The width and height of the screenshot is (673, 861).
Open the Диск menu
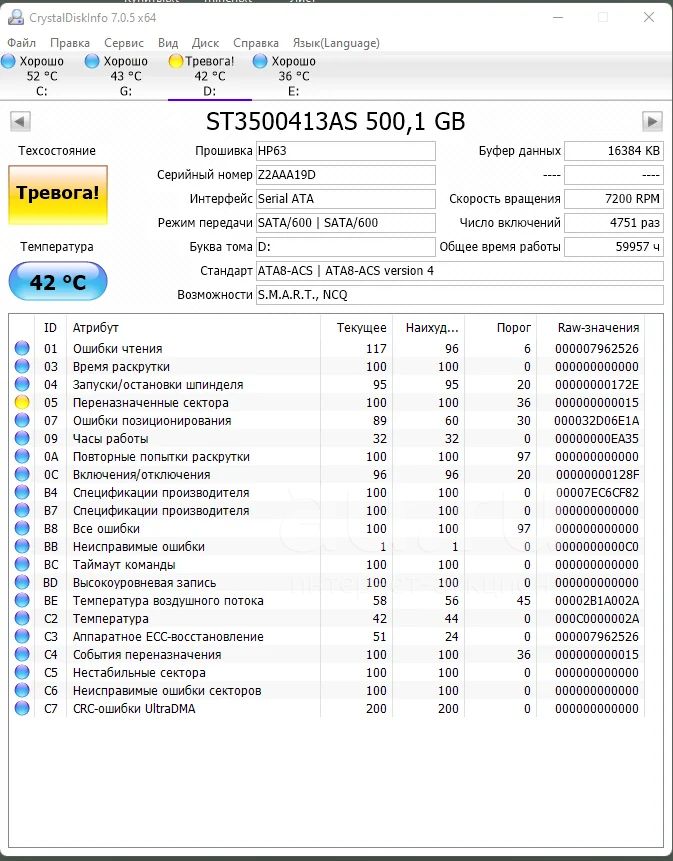point(205,43)
